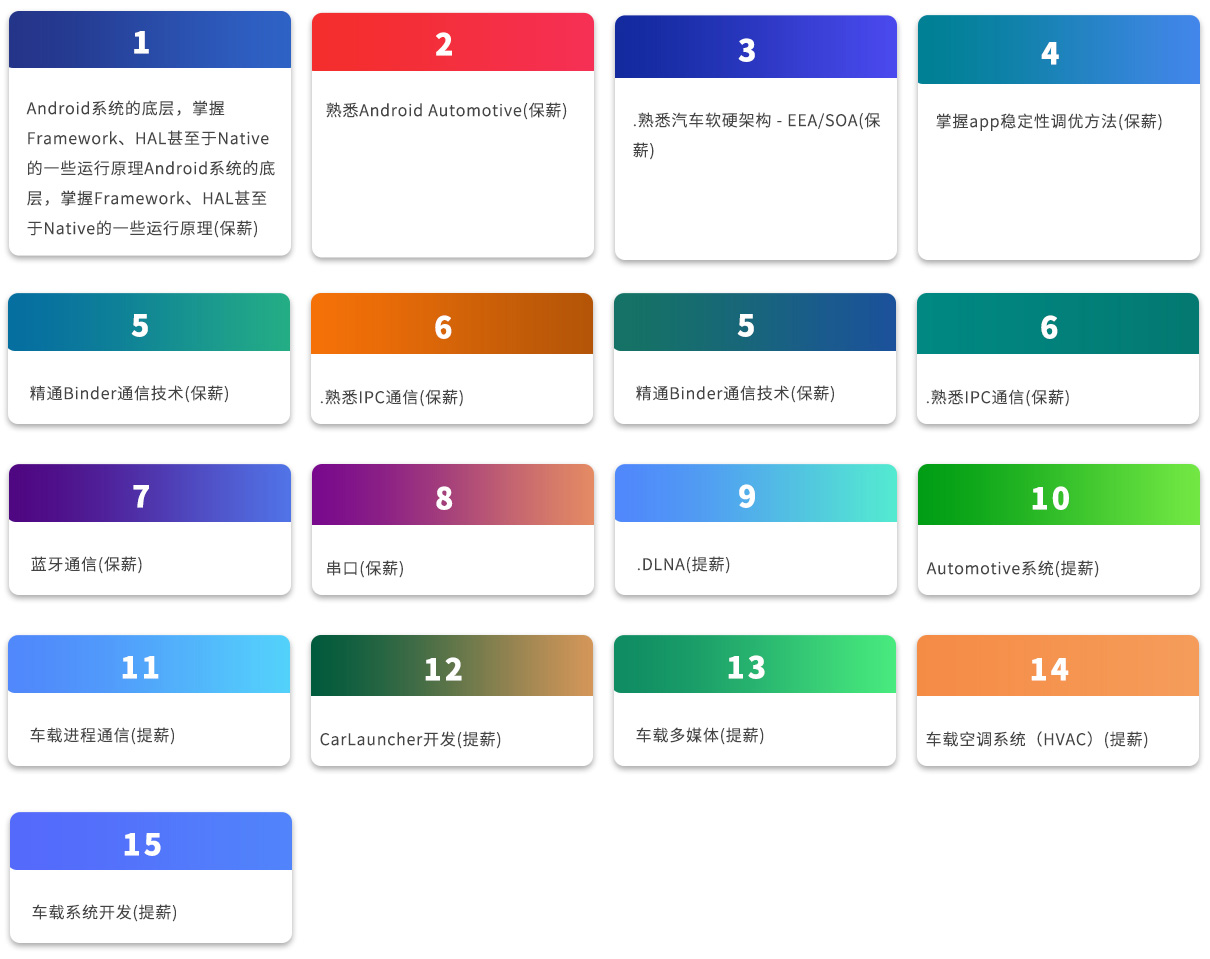The width and height of the screenshot is (1210, 959).
Task: Click the blue-to-green header numbered 5
Action: [x=149, y=322]
